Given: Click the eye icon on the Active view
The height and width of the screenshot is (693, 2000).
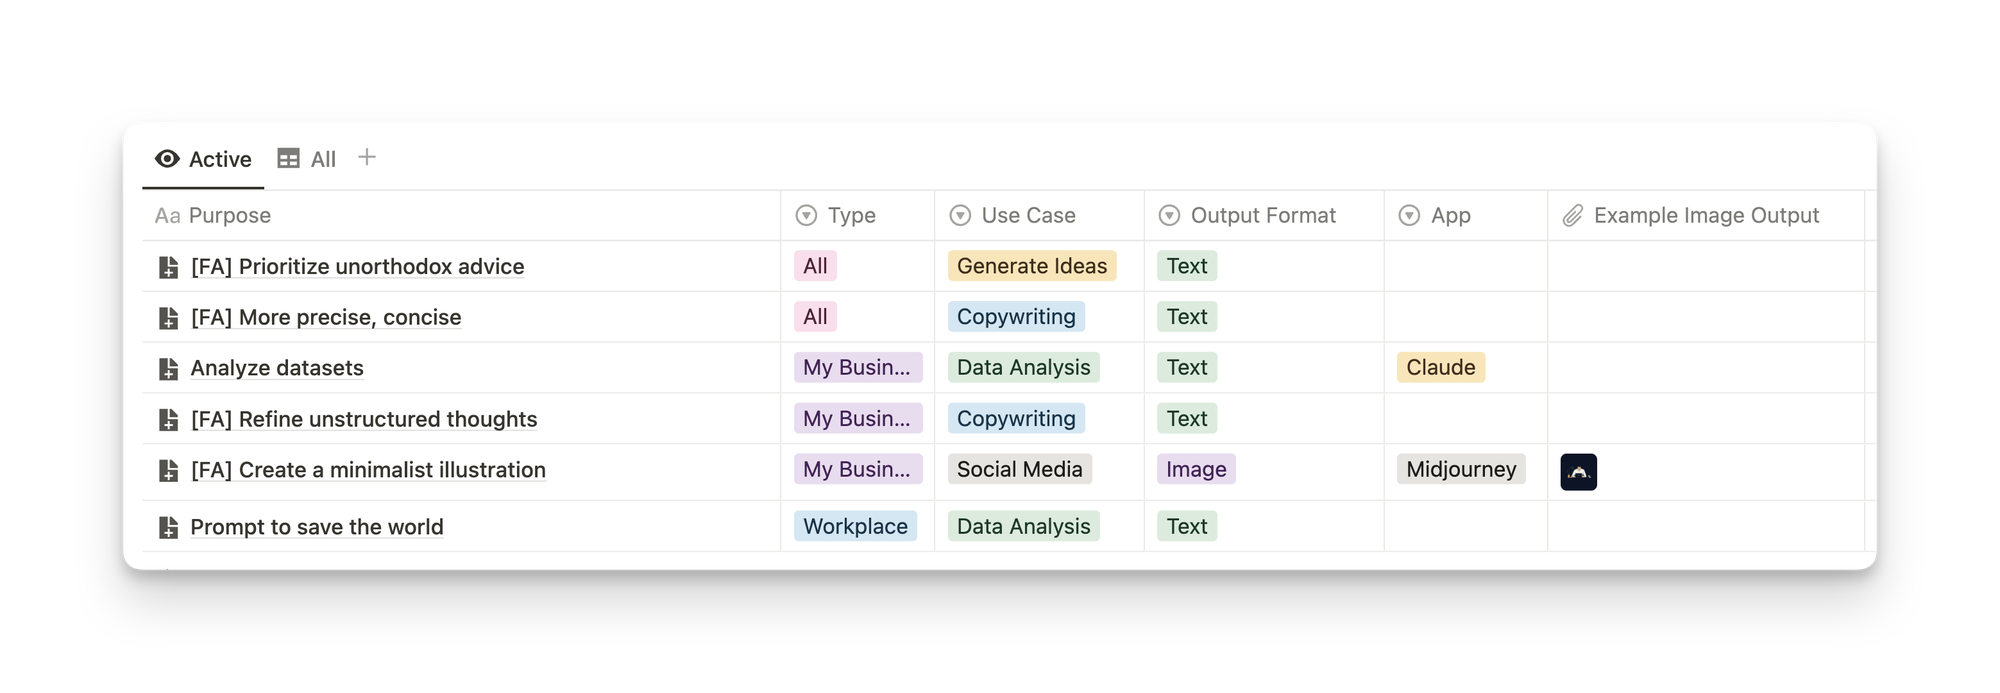Looking at the screenshot, I should click(x=167, y=159).
